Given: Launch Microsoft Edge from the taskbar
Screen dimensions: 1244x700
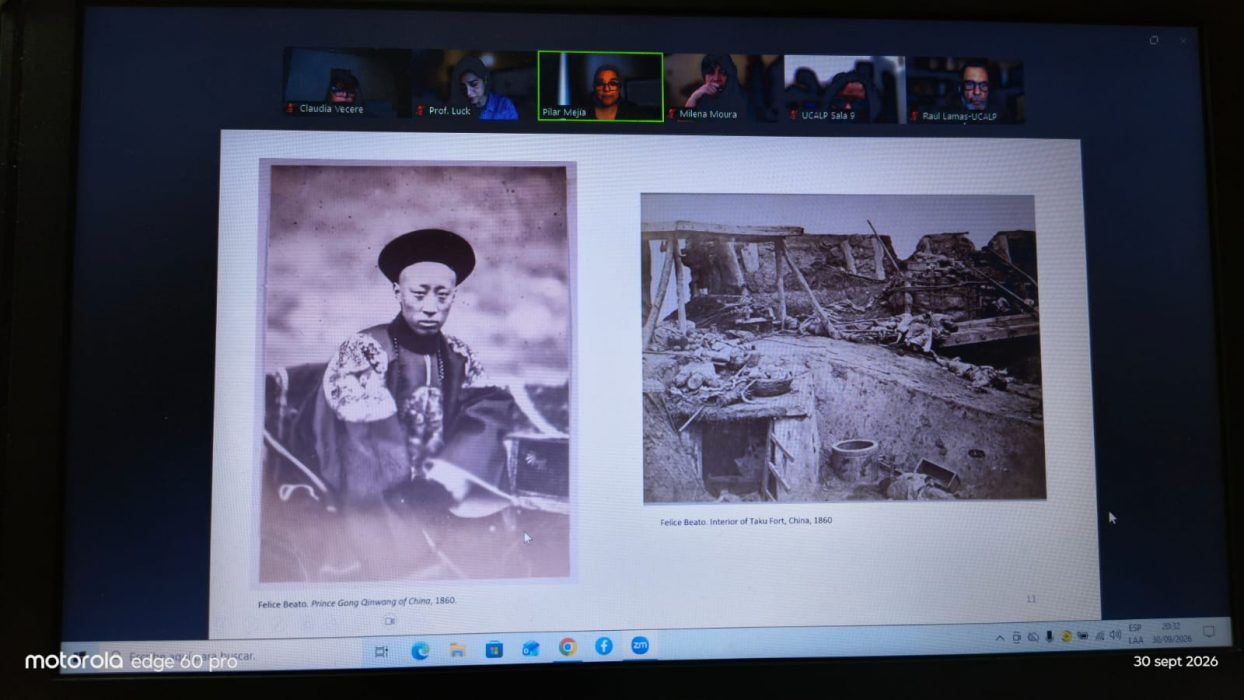Looking at the screenshot, I should [x=421, y=651].
